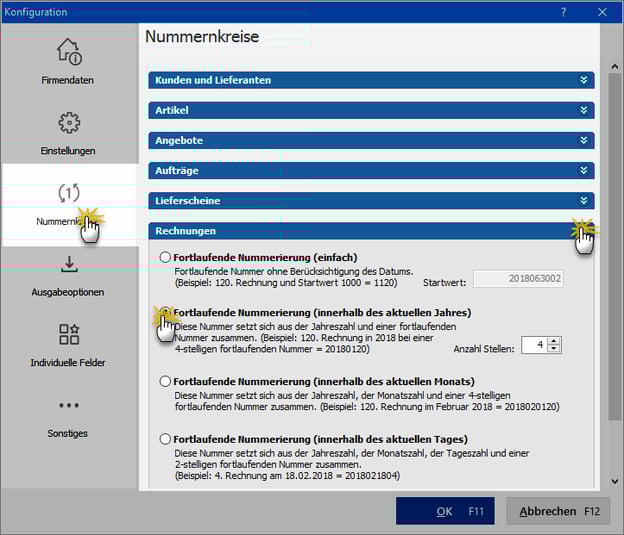Select numbering within aktuellen Tages
Viewport: 624px width, 535px height.
(165, 439)
